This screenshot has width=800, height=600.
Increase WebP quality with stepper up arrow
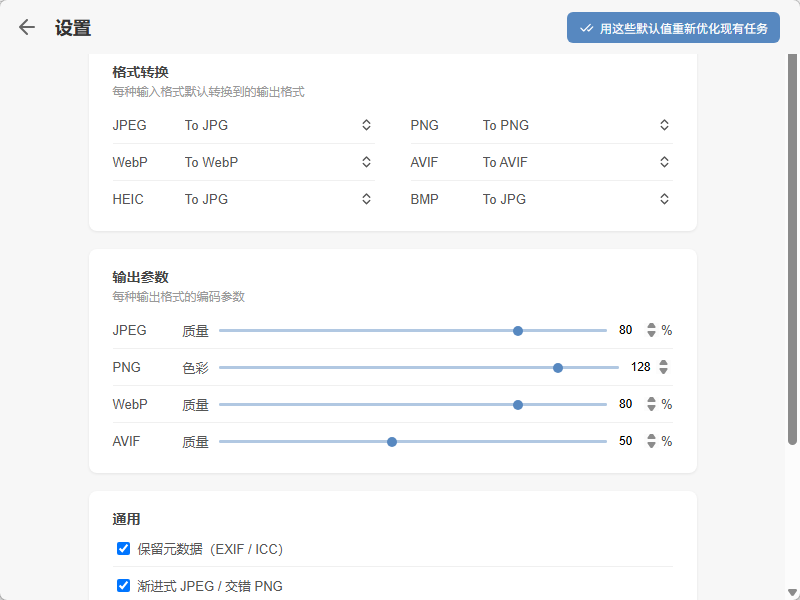[x=651, y=400]
